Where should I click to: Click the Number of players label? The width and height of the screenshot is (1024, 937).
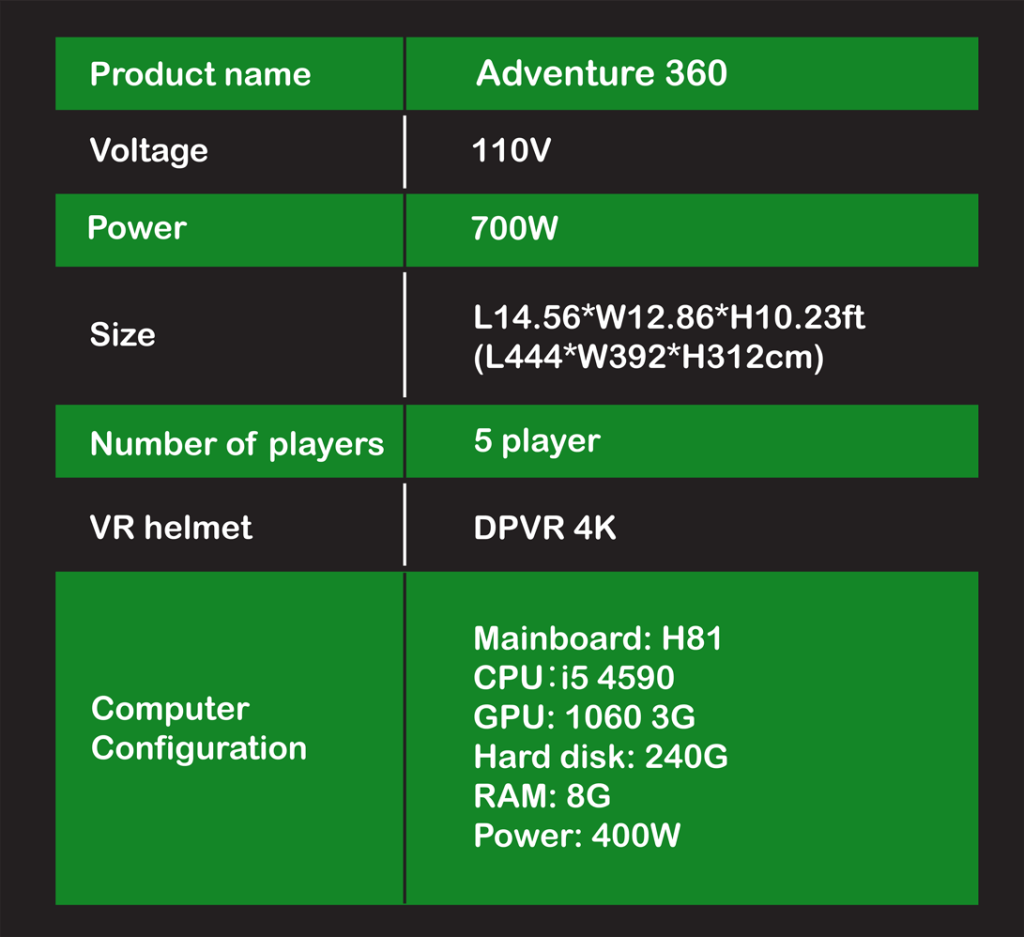tap(237, 444)
